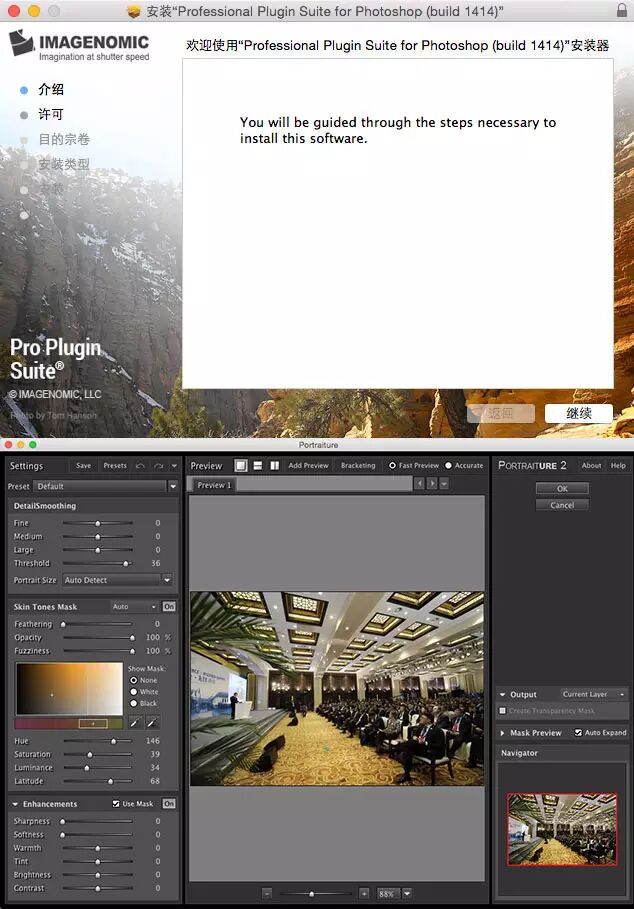634x909 pixels.
Task: Click the About menu in Portraiture
Action: [591, 466]
